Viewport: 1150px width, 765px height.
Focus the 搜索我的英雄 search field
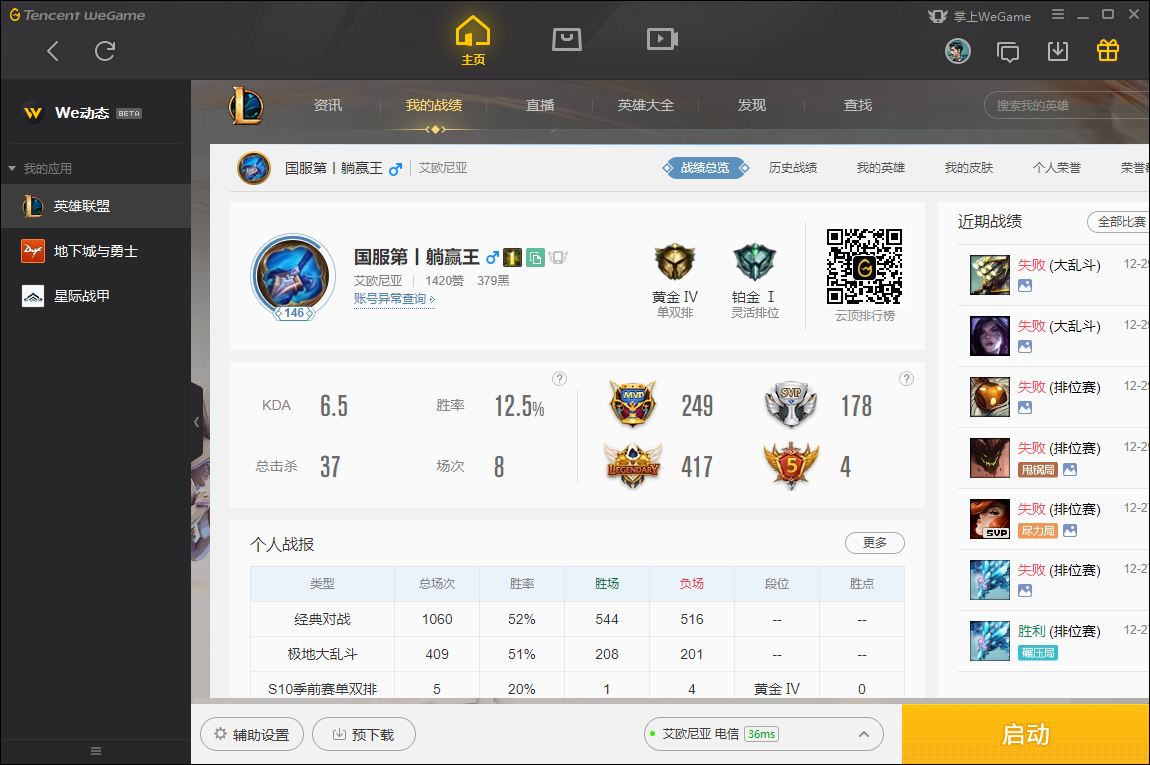coord(1067,106)
